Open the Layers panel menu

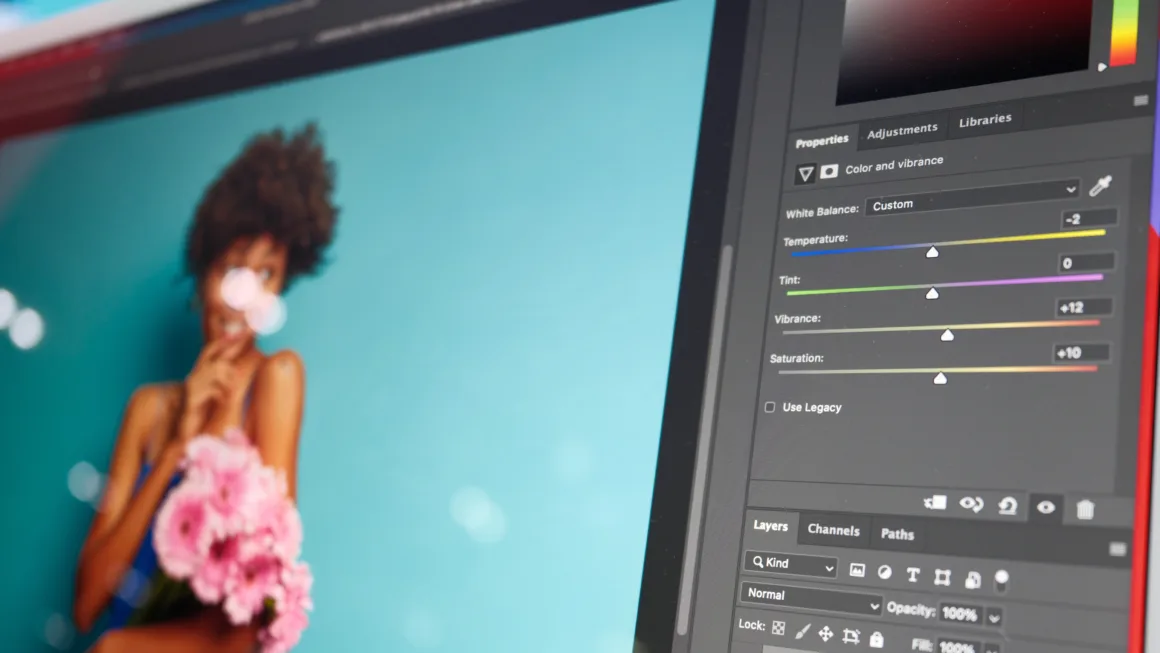click(x=1117, y=548)
